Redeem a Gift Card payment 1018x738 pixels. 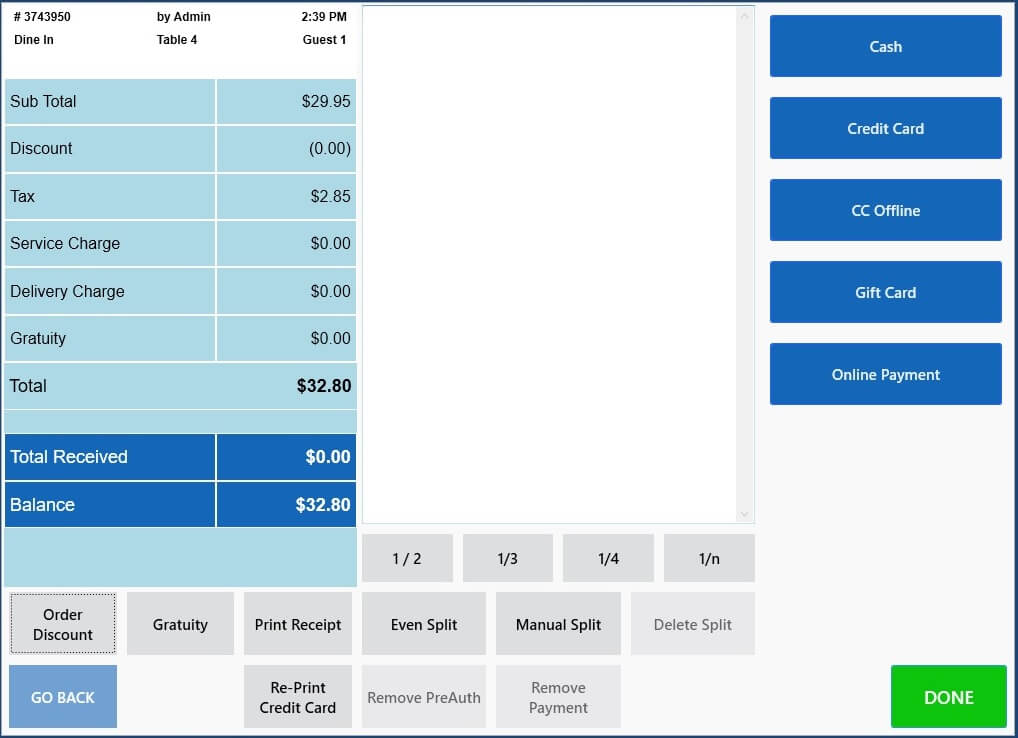[x=885, y=291]
